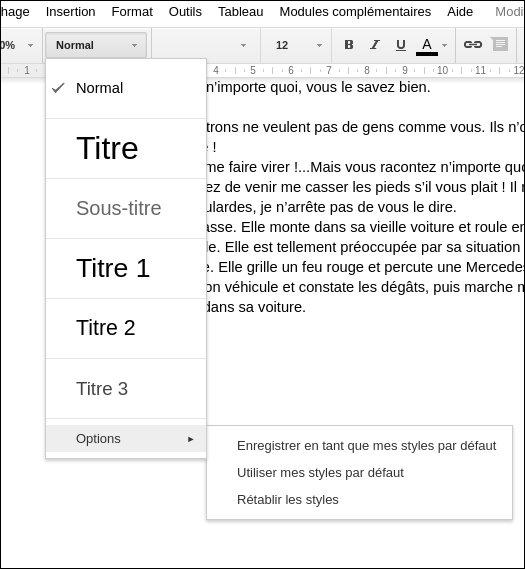The image size is (525, 569).
Task: Click the text color A icon
Action: [x=427, y=46]
